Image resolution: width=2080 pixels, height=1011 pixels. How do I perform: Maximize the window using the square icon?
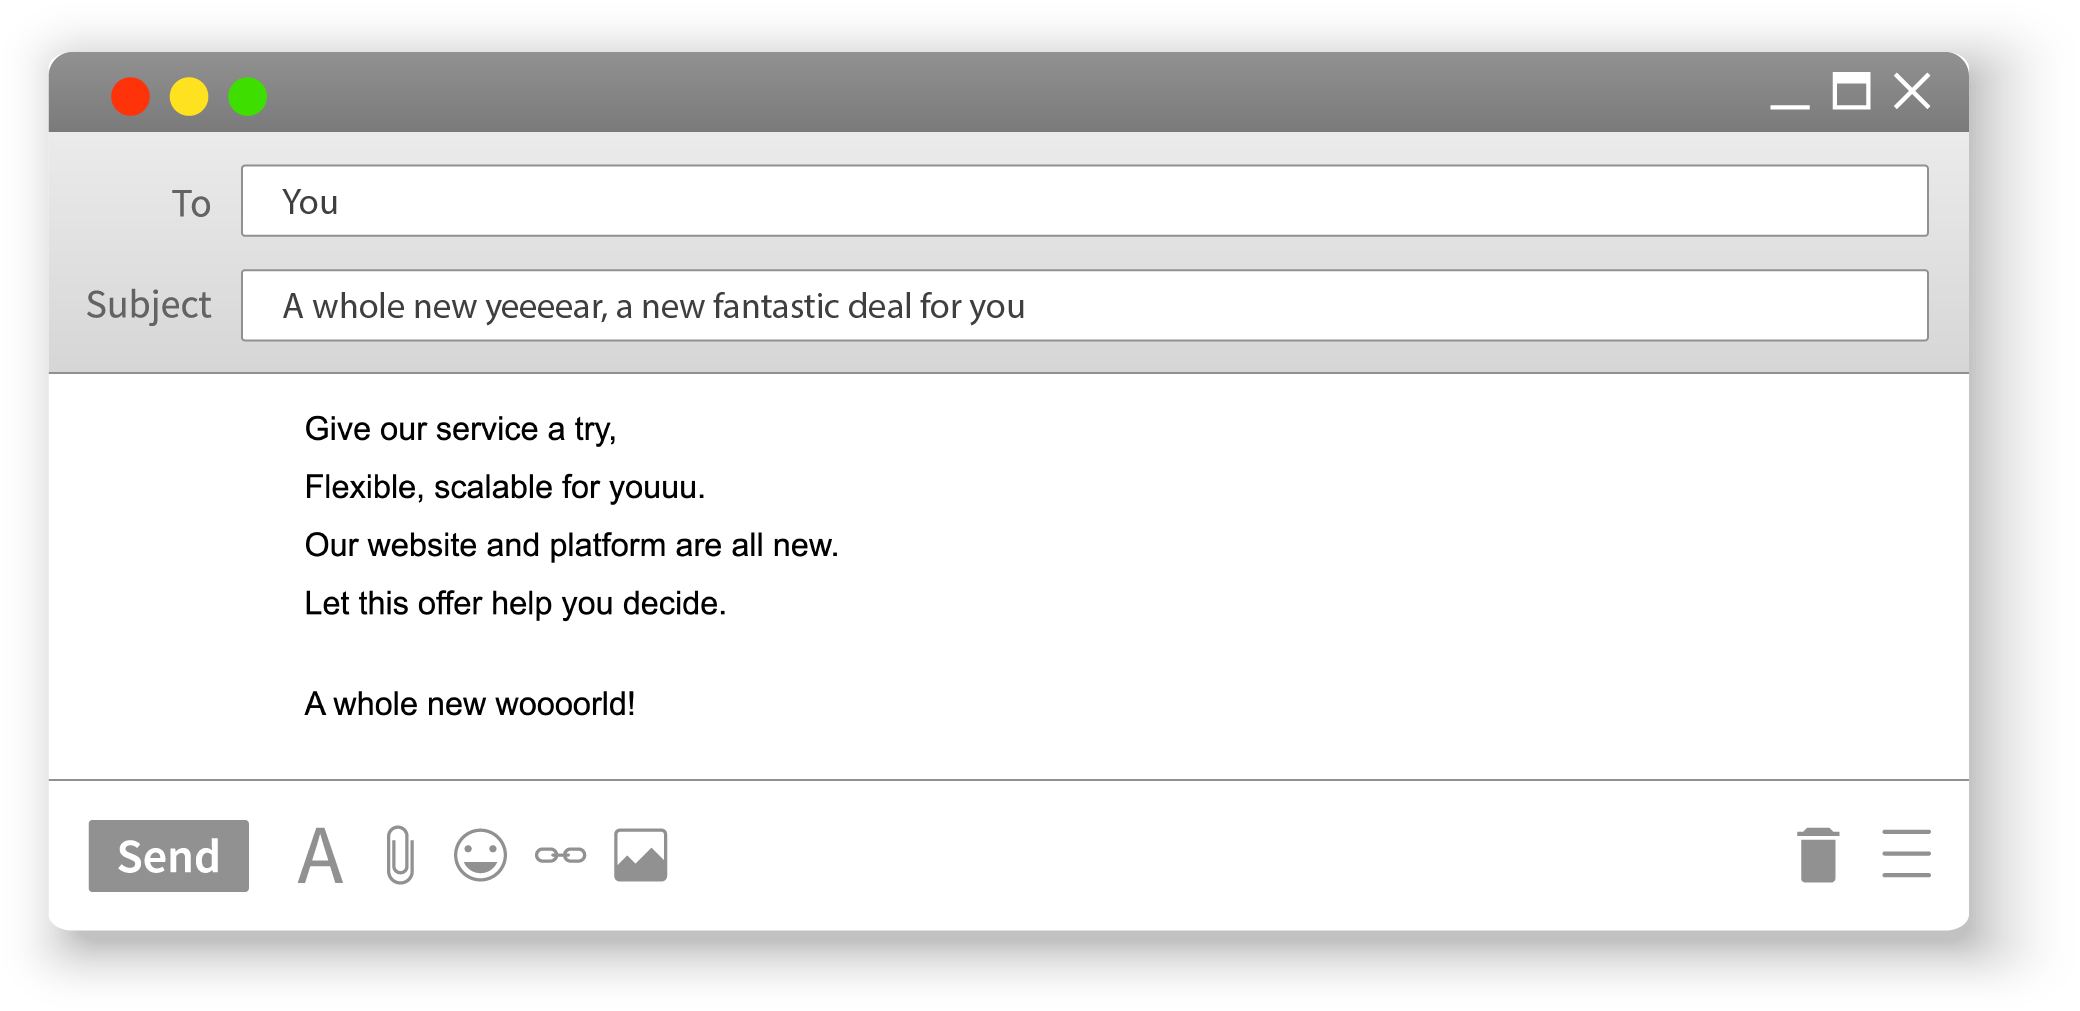[x=1851, y=92]
